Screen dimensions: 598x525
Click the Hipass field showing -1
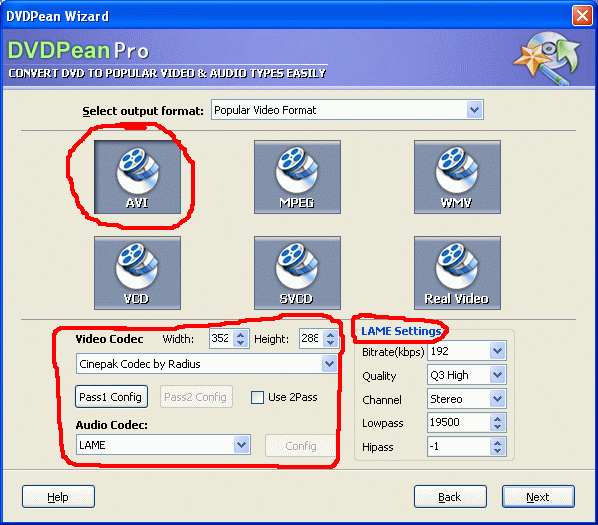click(x=459, y=446)
